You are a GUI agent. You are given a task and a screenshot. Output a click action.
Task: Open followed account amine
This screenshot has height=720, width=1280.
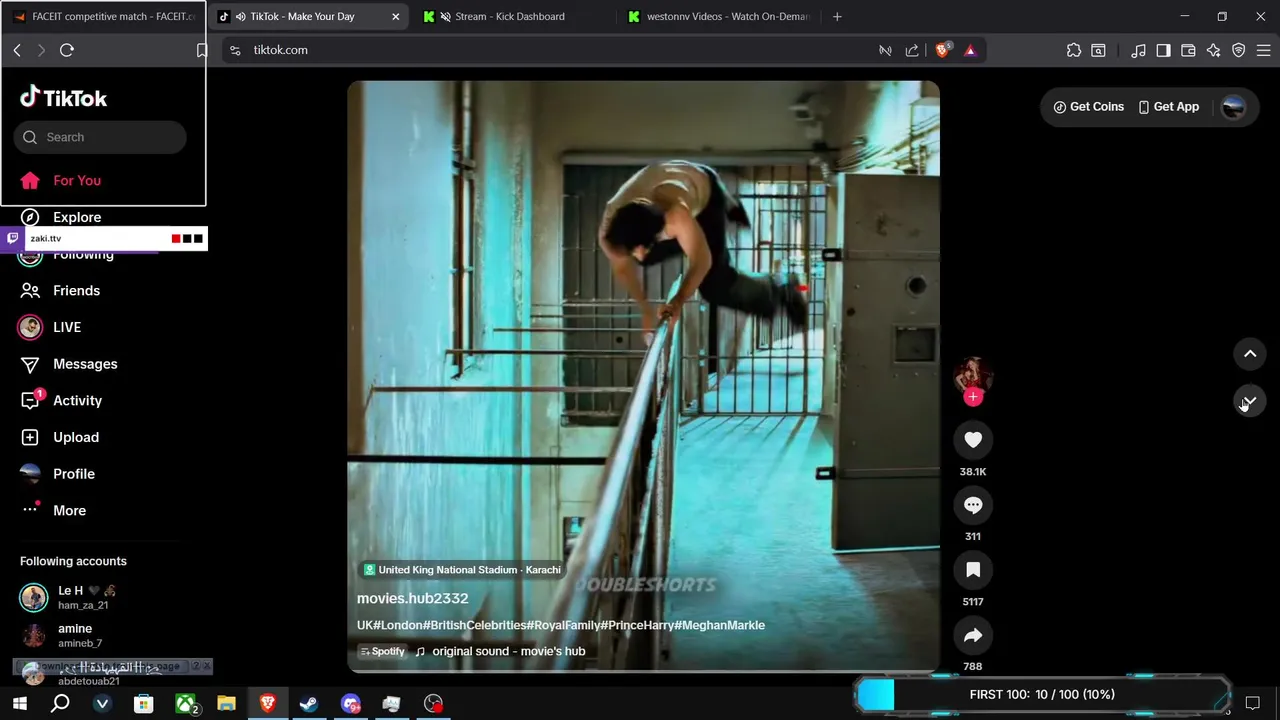pos(62,635)
